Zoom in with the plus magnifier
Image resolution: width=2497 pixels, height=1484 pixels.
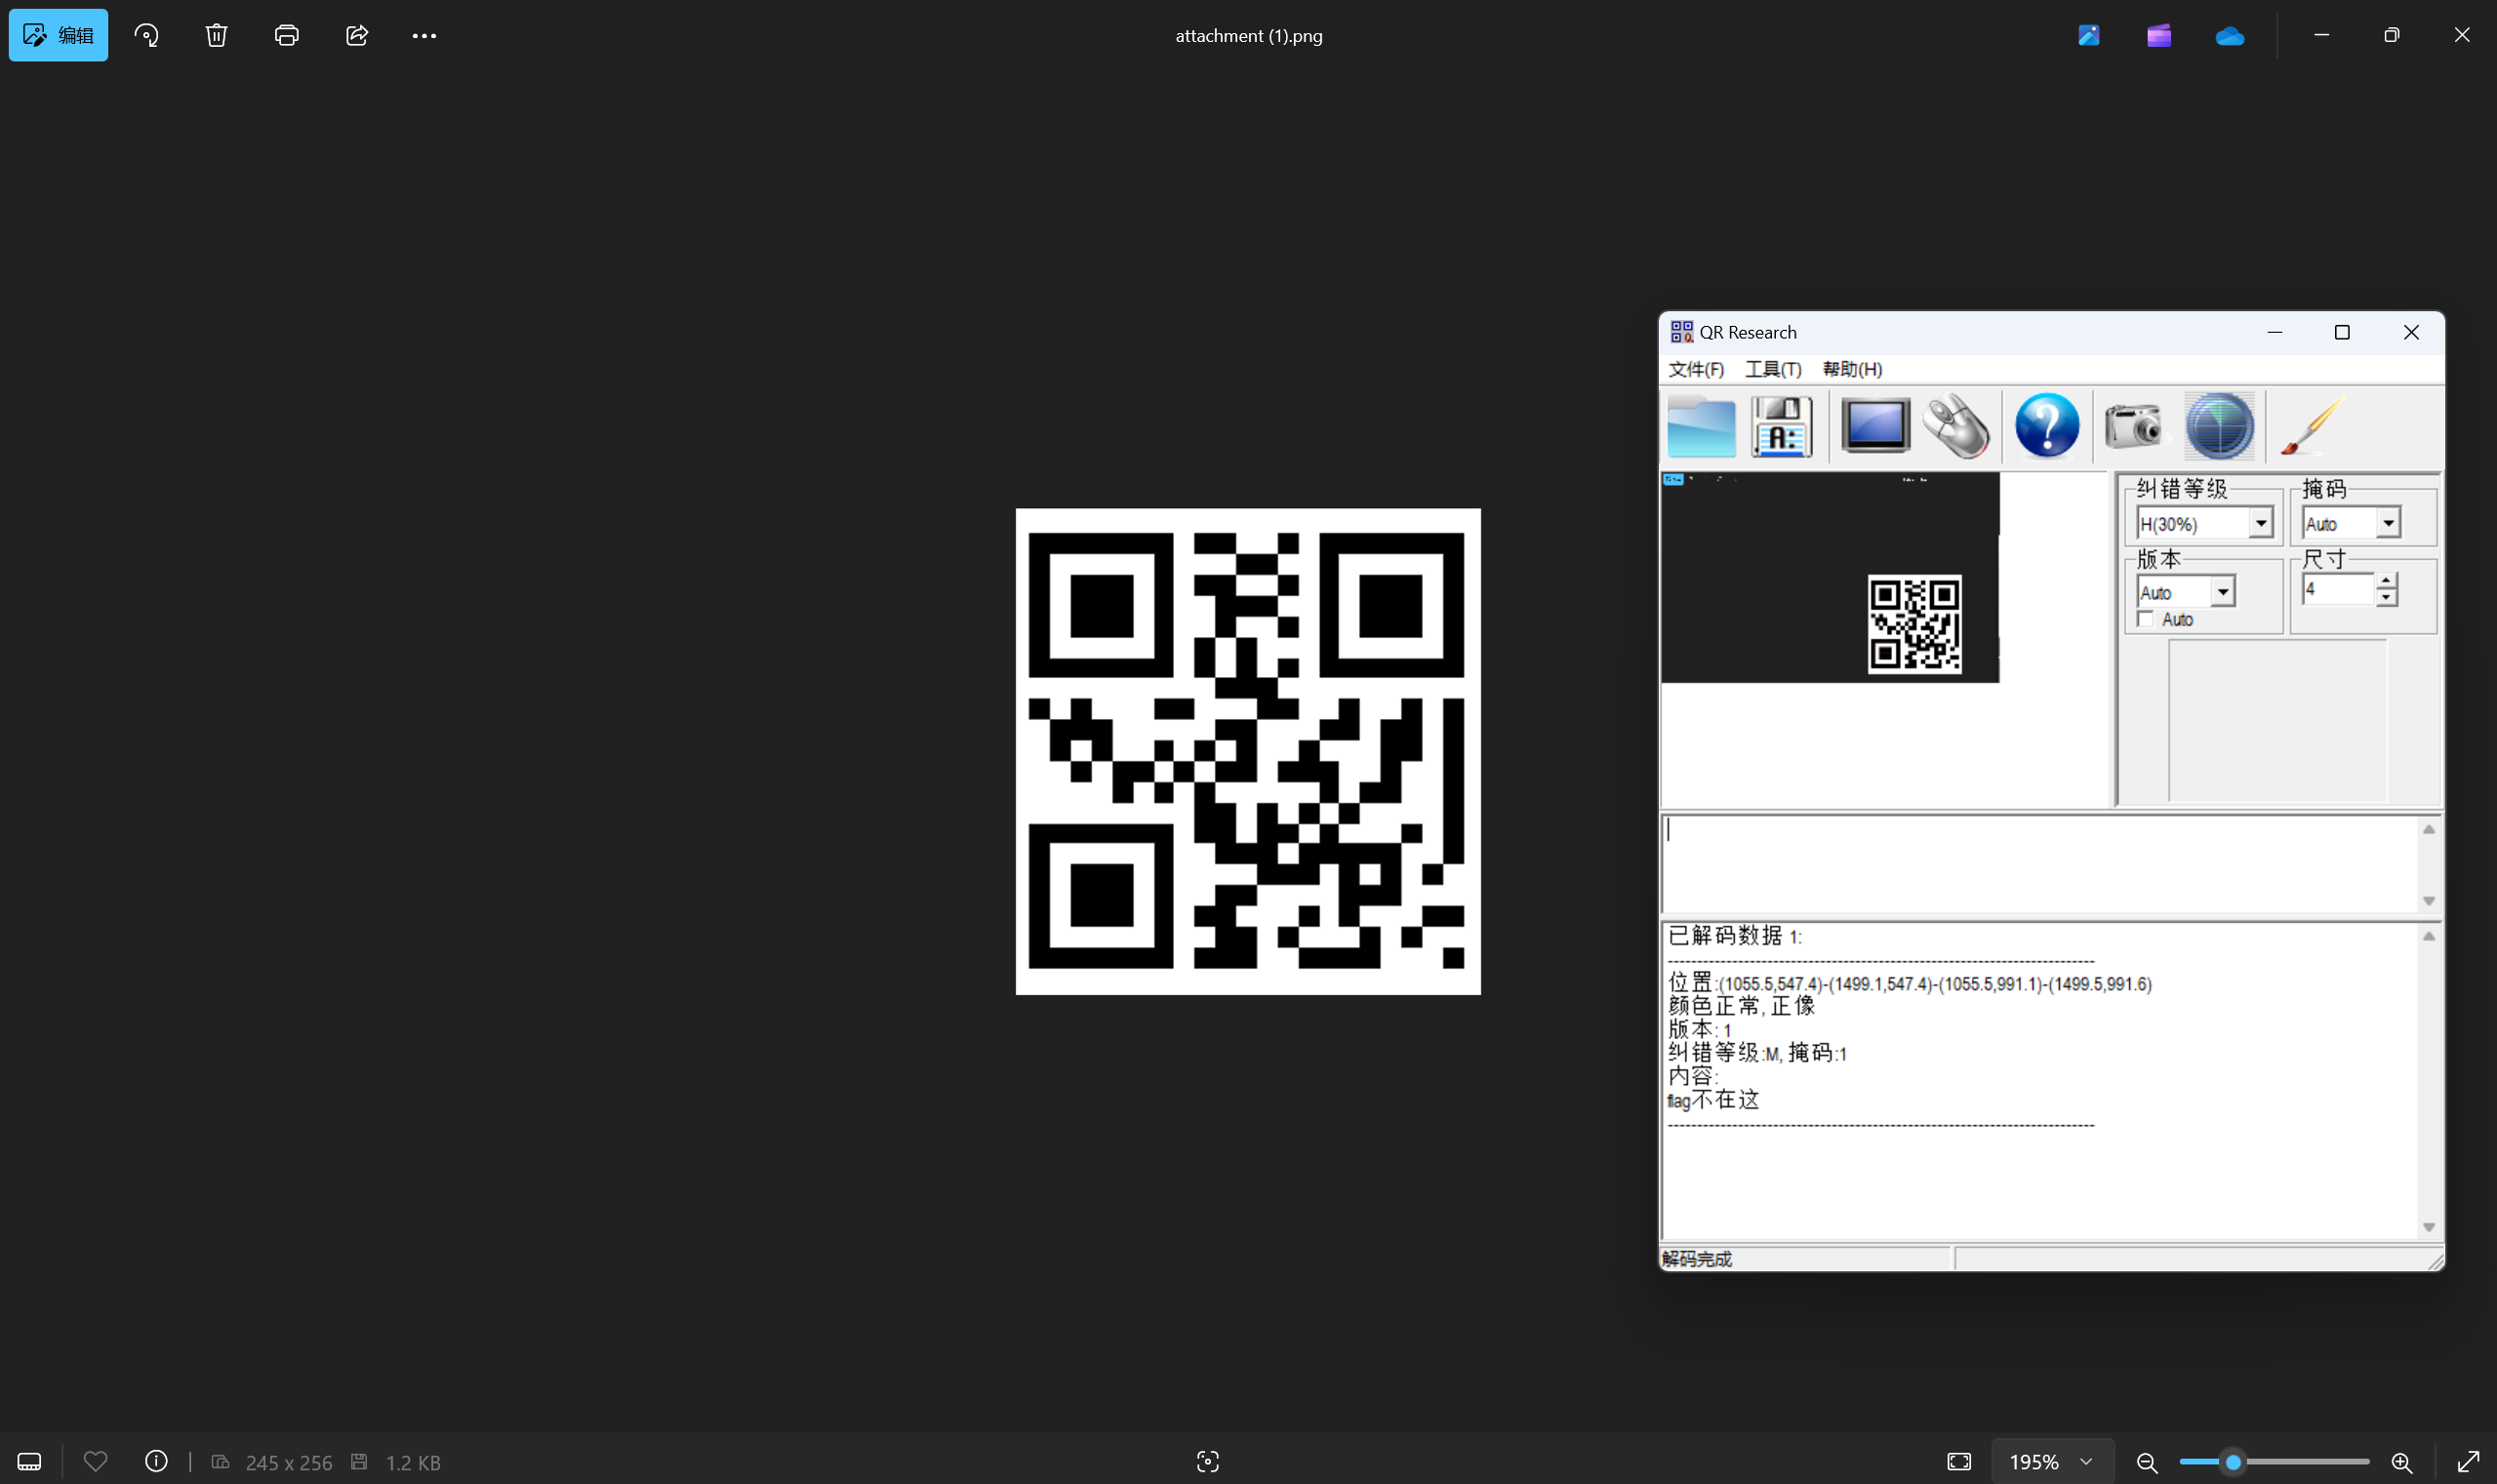(x=2401, y=1462)
